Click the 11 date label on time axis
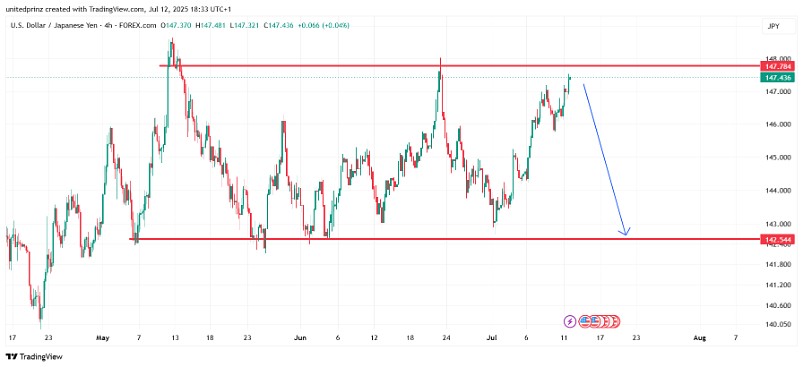The image size is (803, 367). [564, 338]
